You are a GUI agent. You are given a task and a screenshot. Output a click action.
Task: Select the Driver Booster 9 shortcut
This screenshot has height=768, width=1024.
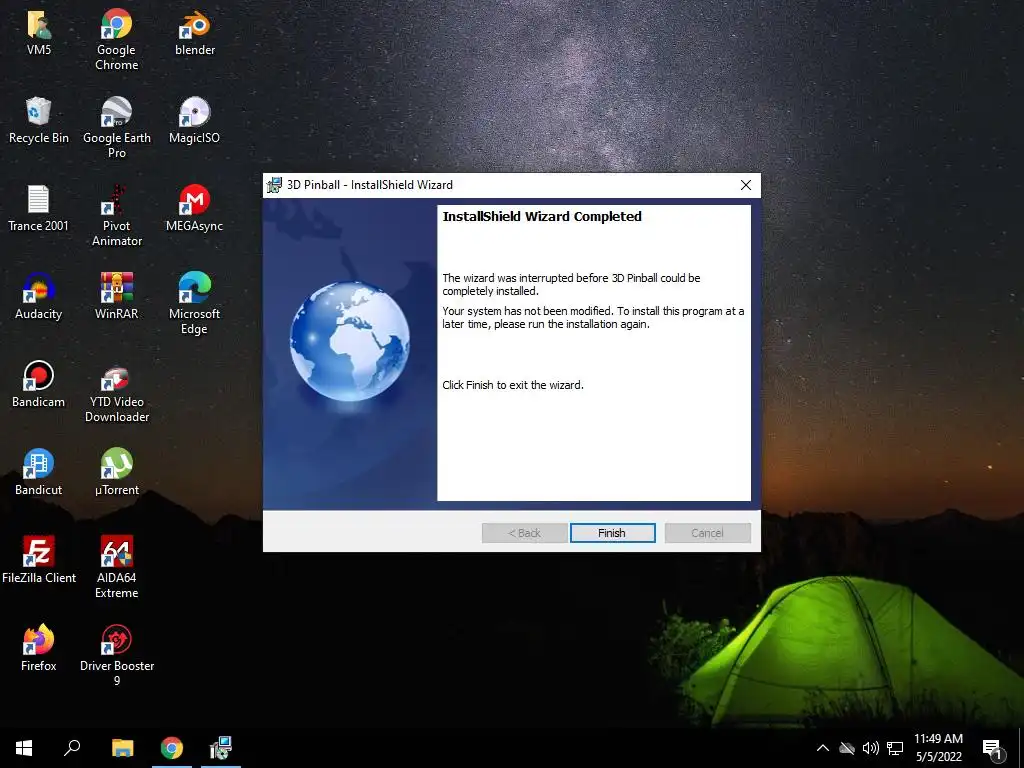pyautogui.click(x=116, y=656)
